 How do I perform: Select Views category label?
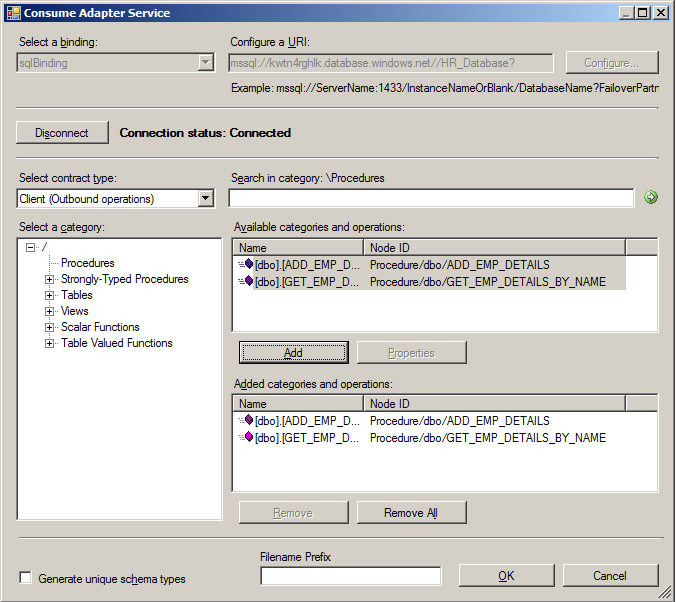[75, 311]
